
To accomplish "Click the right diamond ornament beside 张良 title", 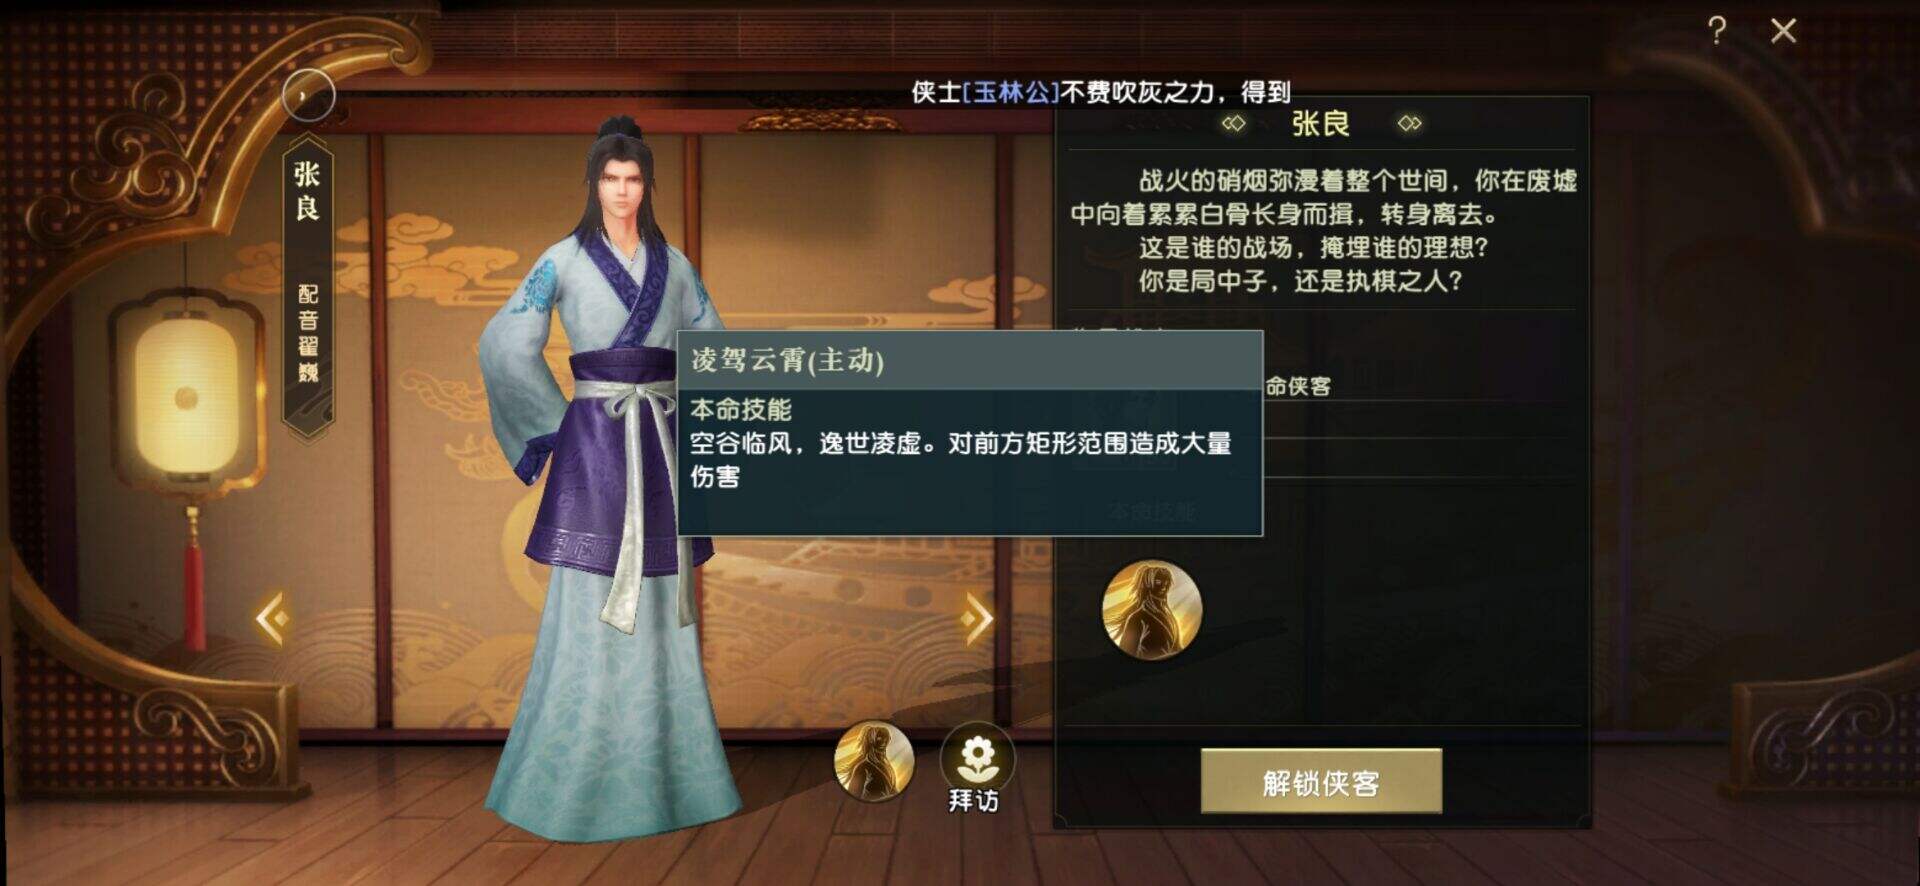I will coord(1410,124).
